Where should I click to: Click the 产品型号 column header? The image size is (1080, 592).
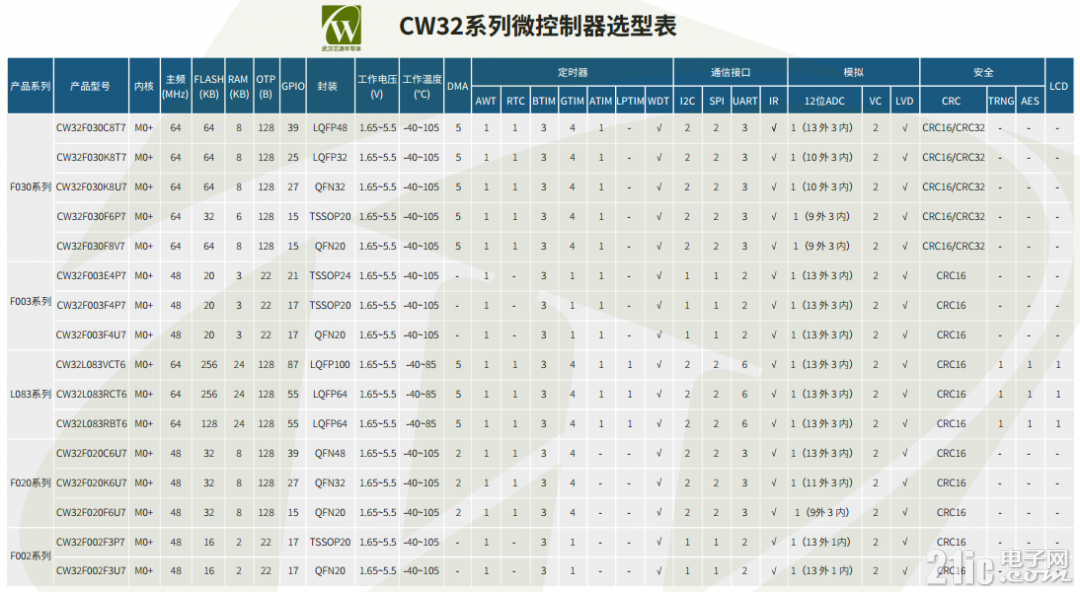tap(91, 86)
